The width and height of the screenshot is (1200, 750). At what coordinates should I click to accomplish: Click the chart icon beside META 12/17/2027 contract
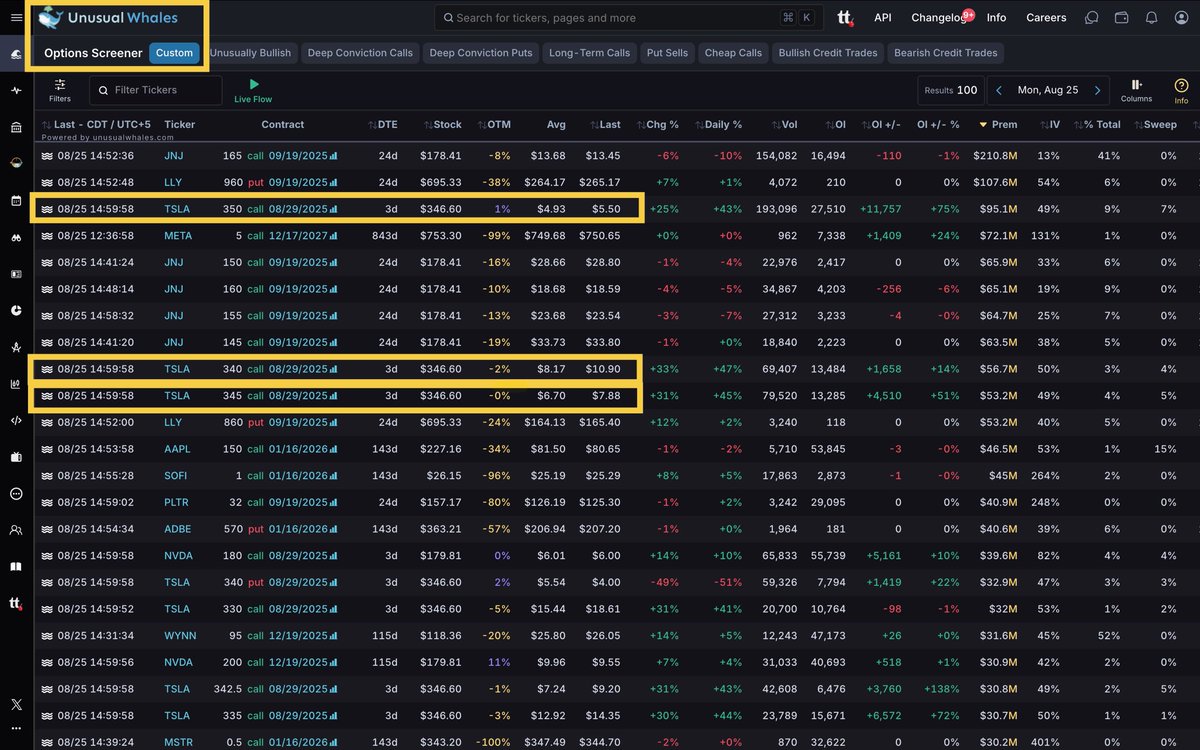pos(333,236)
